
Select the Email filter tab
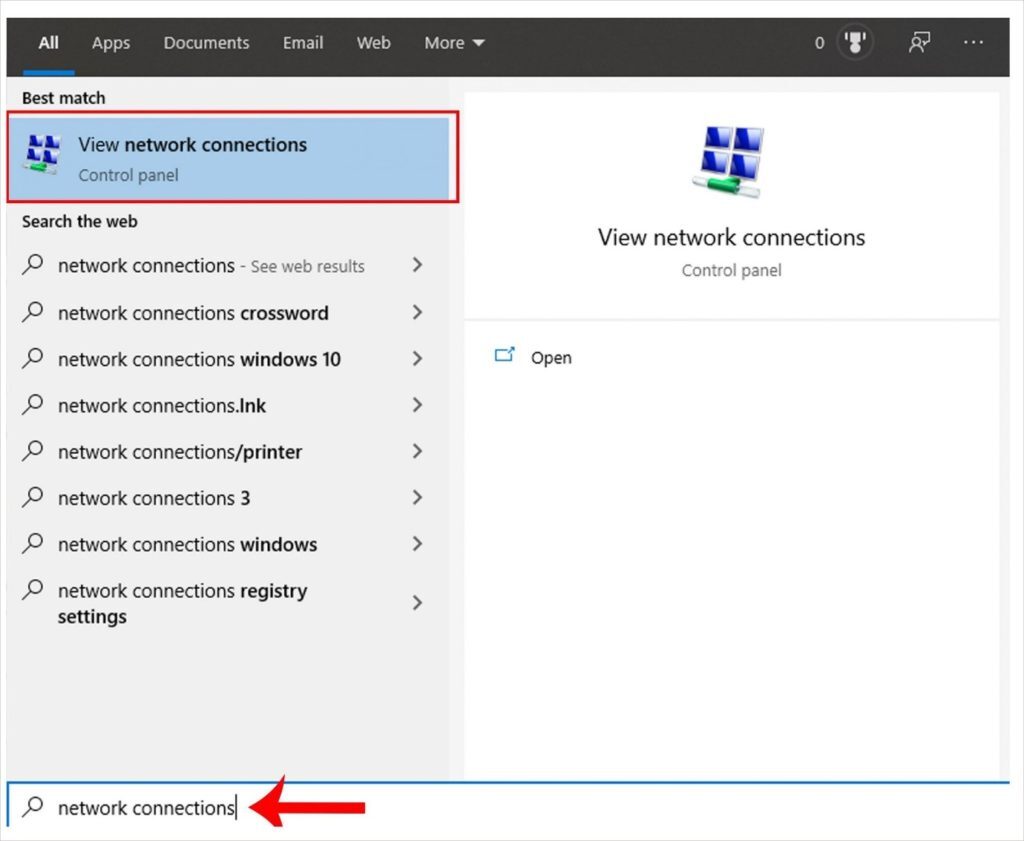tap(303, 43)
